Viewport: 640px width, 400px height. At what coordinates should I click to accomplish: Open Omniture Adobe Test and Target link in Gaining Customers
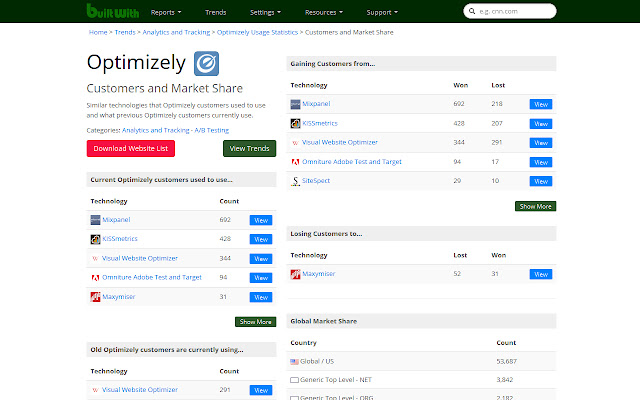pyautogui.click(x=352, y=162)
